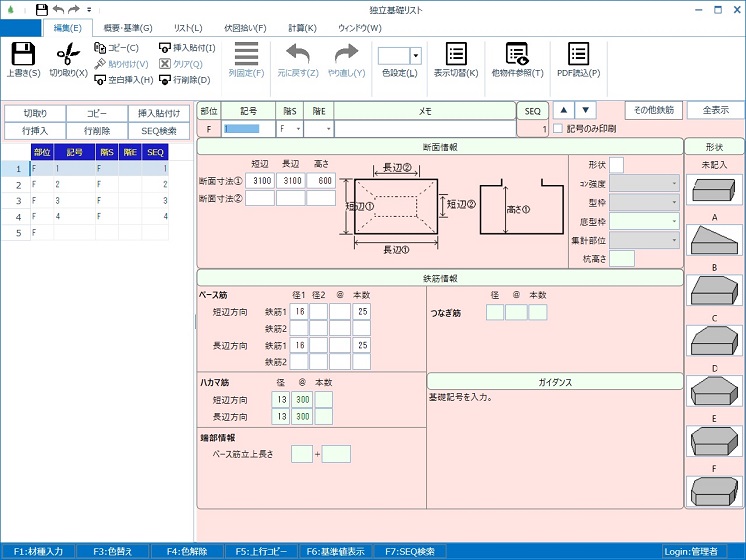
Task: Click the コピー(C) ribbon icon
Action: [x=99, y=48]
